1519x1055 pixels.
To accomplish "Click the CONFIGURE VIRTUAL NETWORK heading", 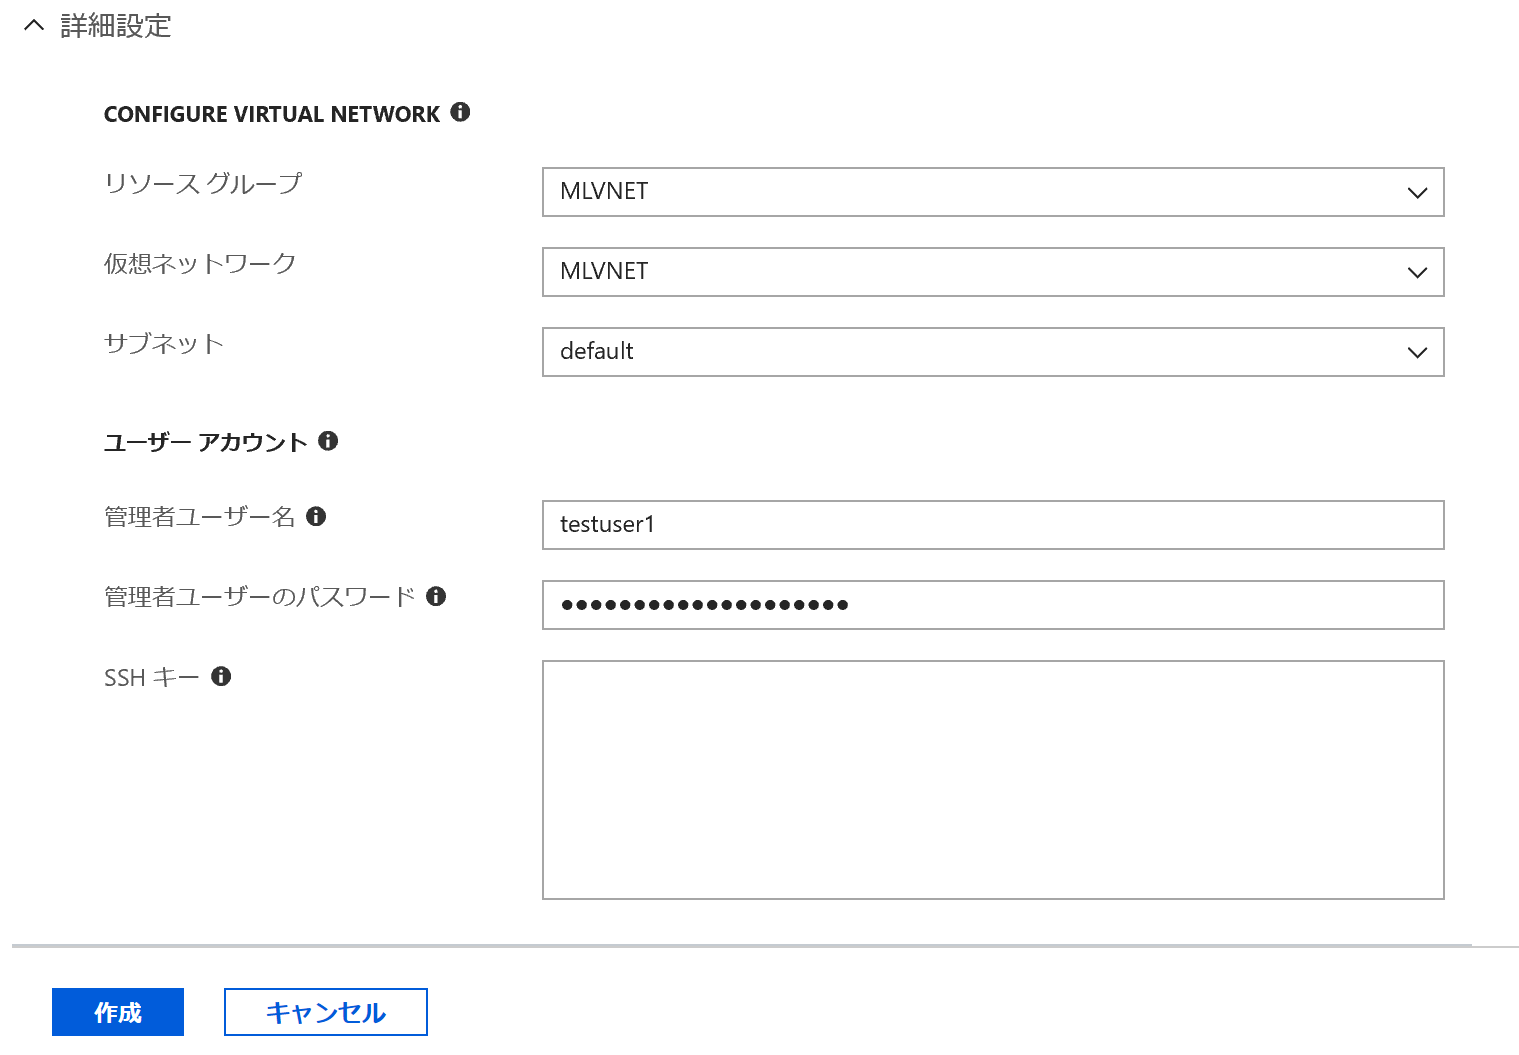I will click(272, 114).
